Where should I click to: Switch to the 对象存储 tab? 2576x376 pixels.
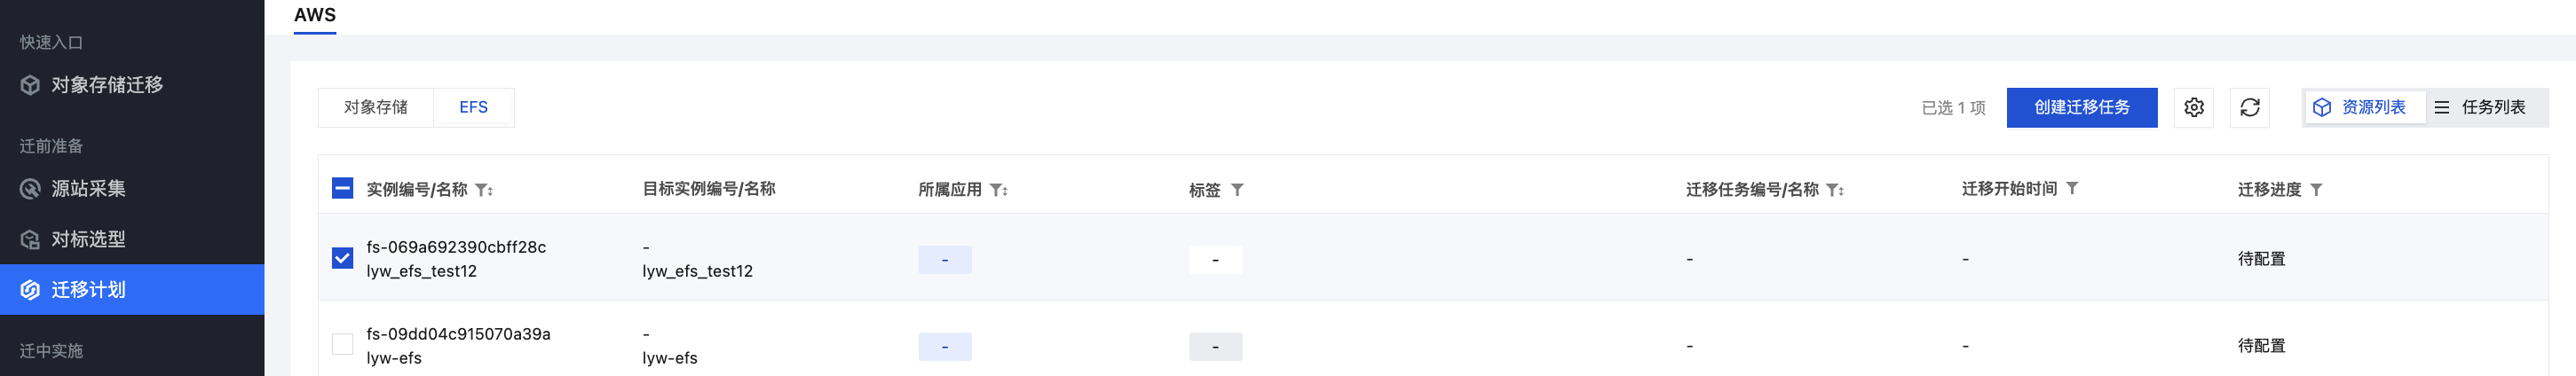[376, 108]
